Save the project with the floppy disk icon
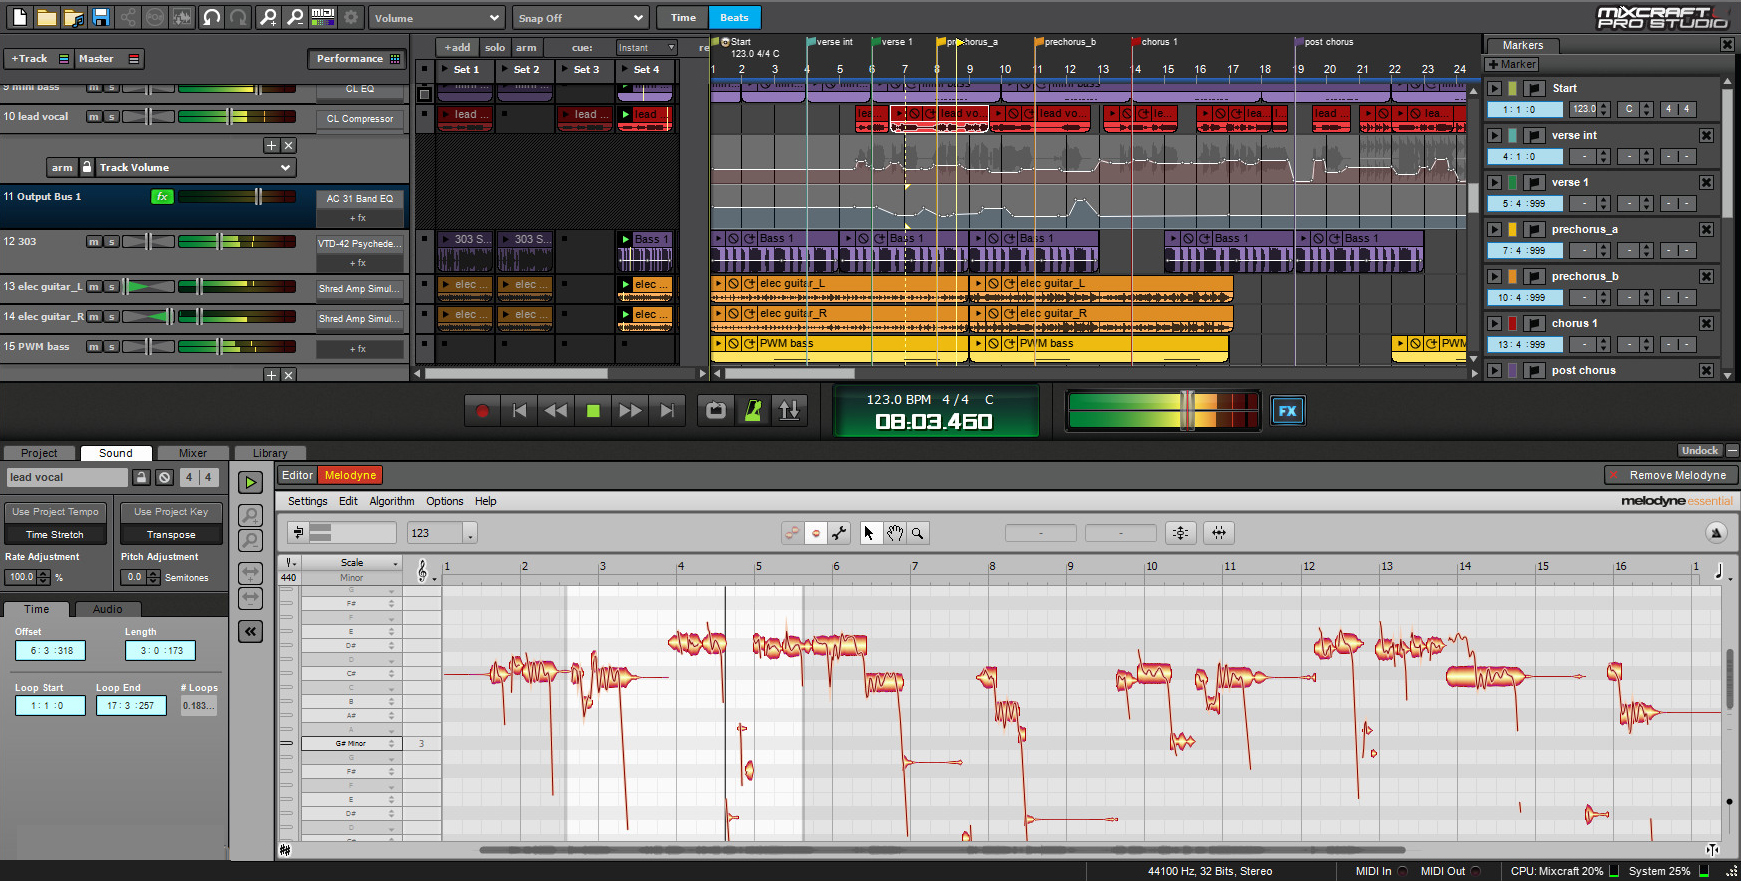The height and width of the screenshot is (881, 1741). pos(100,17)
